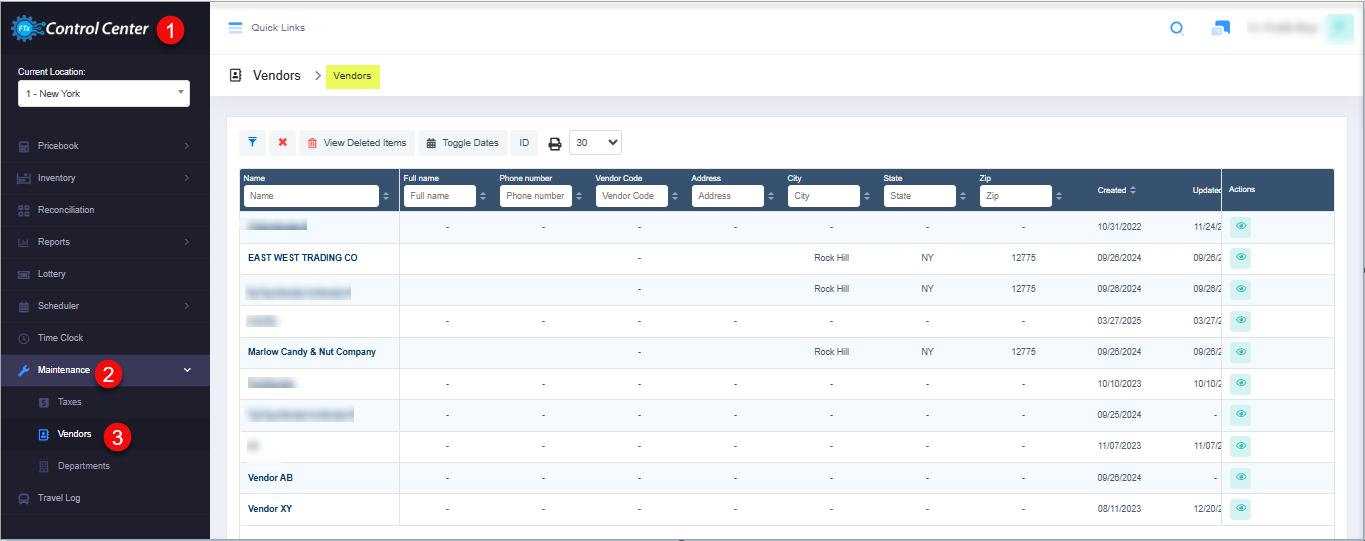1365x541 pixels.
Task: Click the Control Center logo
Action: pos(81,29)
